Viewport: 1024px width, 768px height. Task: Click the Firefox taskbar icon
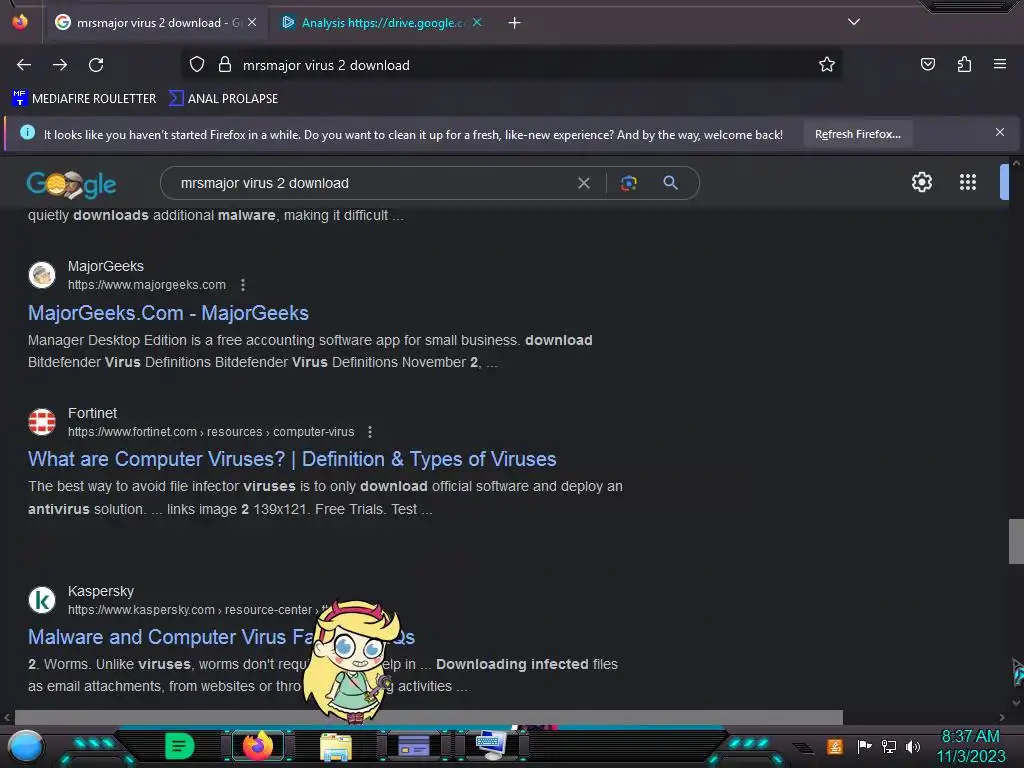[x=257, y=746]
